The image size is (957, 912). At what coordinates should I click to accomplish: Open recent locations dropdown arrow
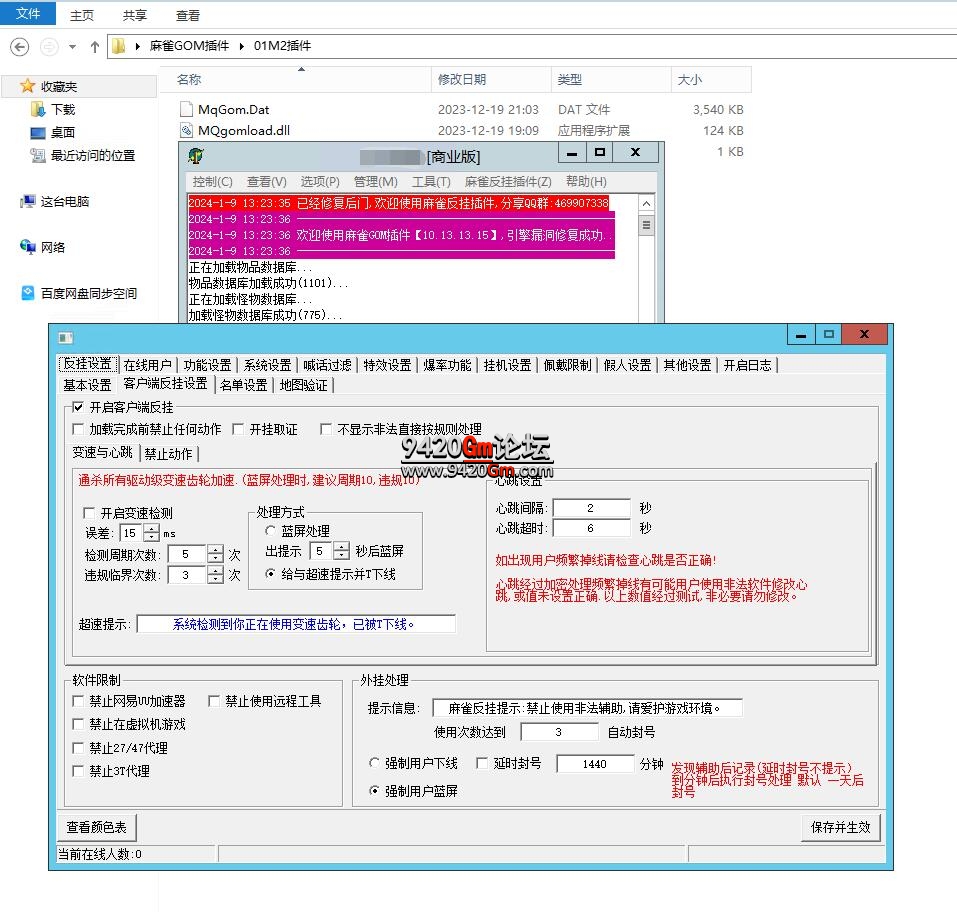tap(73, 46)
